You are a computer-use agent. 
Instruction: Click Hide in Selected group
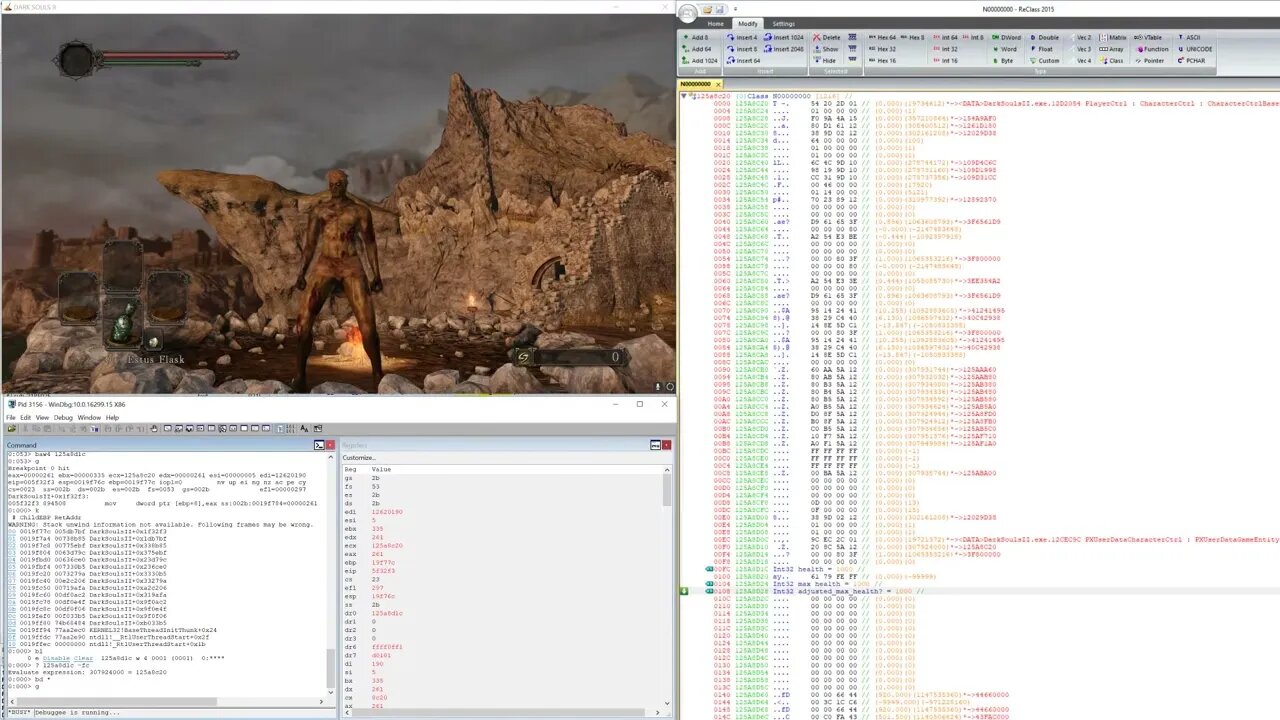(823, 61)
